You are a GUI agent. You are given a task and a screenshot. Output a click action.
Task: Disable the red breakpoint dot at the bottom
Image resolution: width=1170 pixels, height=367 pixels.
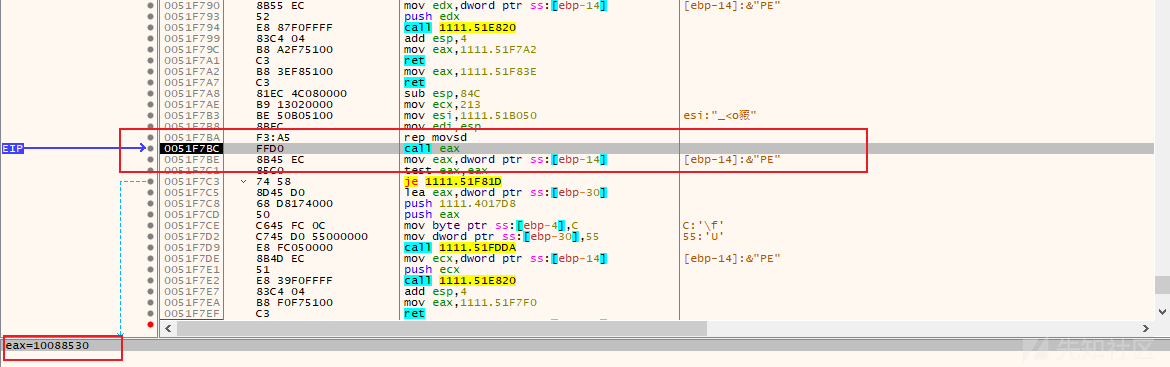click(x=151, y=324)
